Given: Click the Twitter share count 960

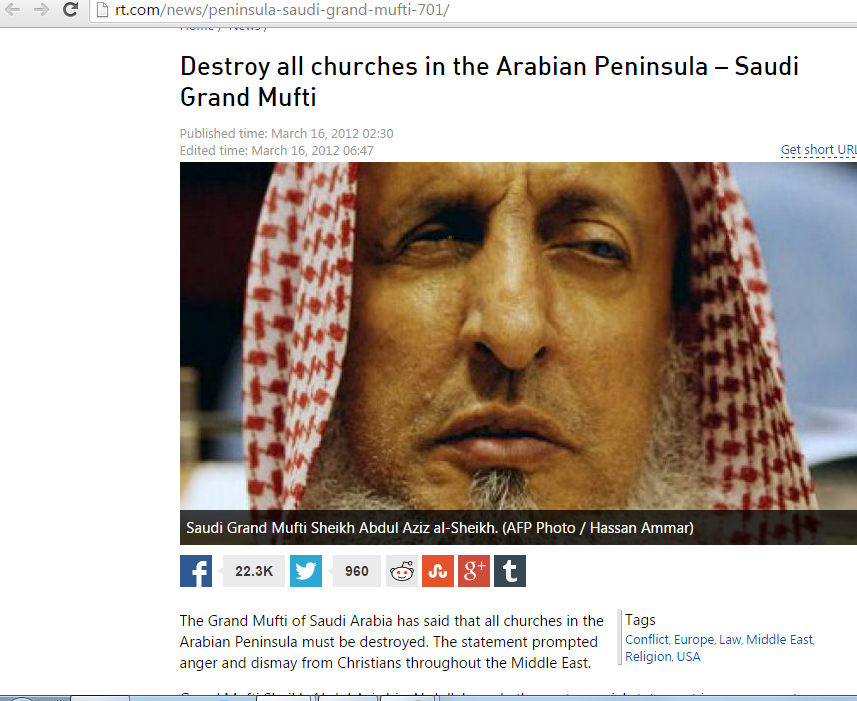Looking at the screenshot, I should [356, 571].
